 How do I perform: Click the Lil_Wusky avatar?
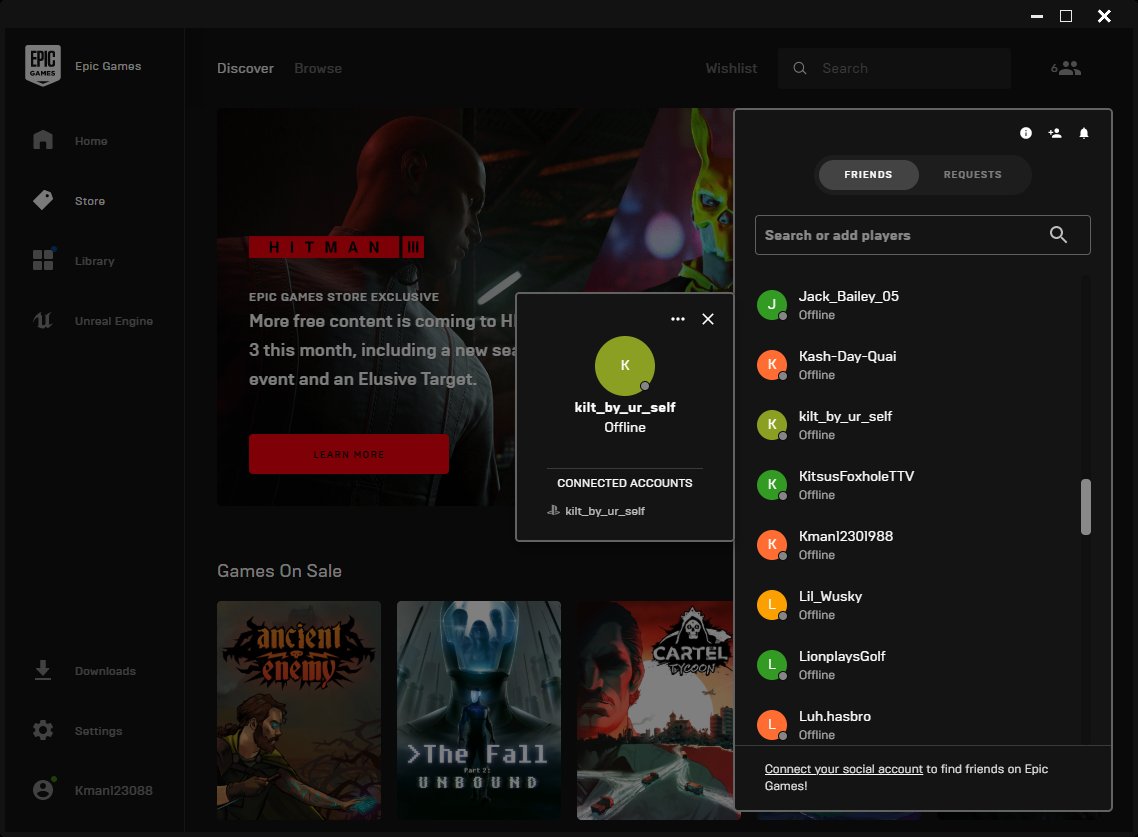point(772,605)
